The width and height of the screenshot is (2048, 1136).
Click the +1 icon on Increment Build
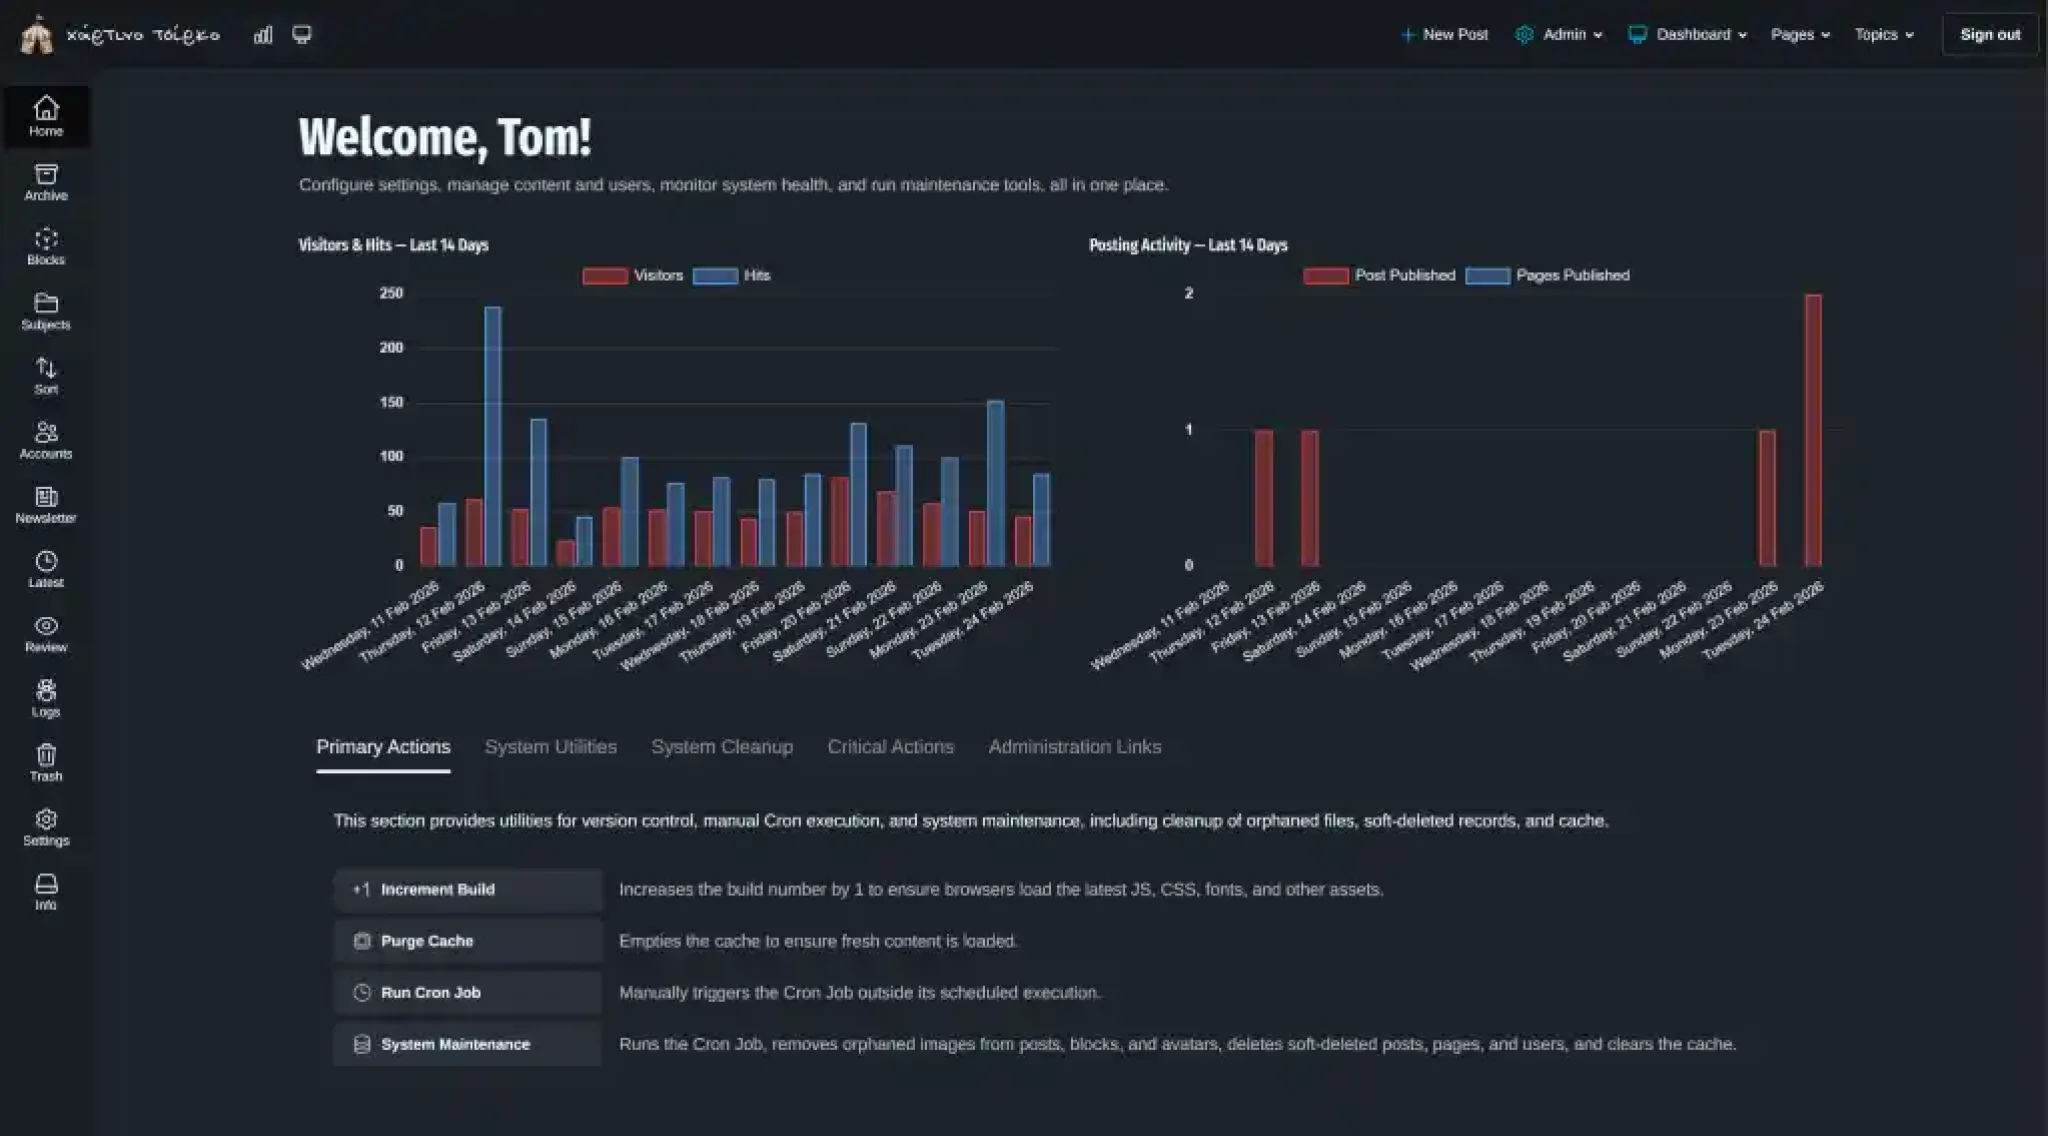coord(361,889)
